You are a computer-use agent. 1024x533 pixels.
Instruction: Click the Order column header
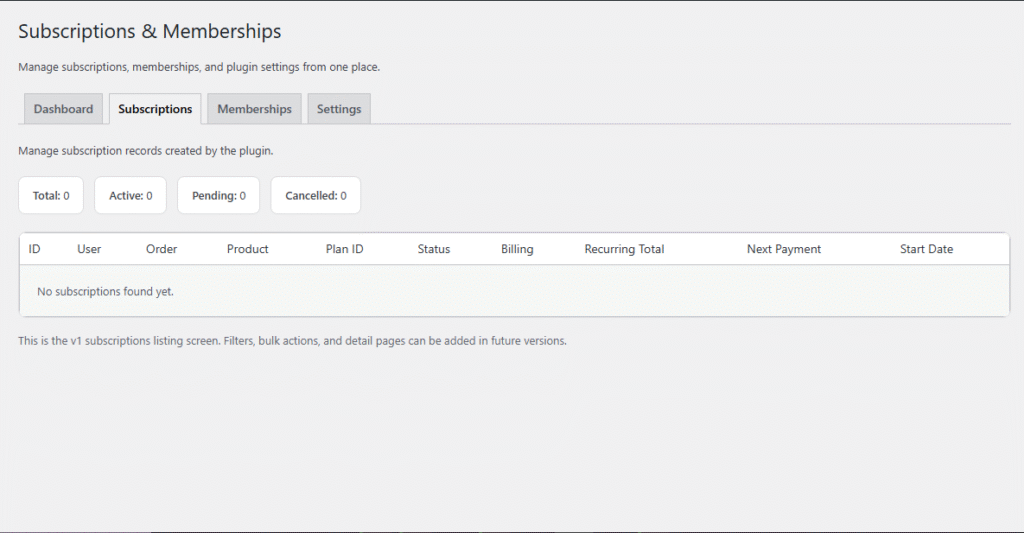pyautogui.click(x=161, y=249)
